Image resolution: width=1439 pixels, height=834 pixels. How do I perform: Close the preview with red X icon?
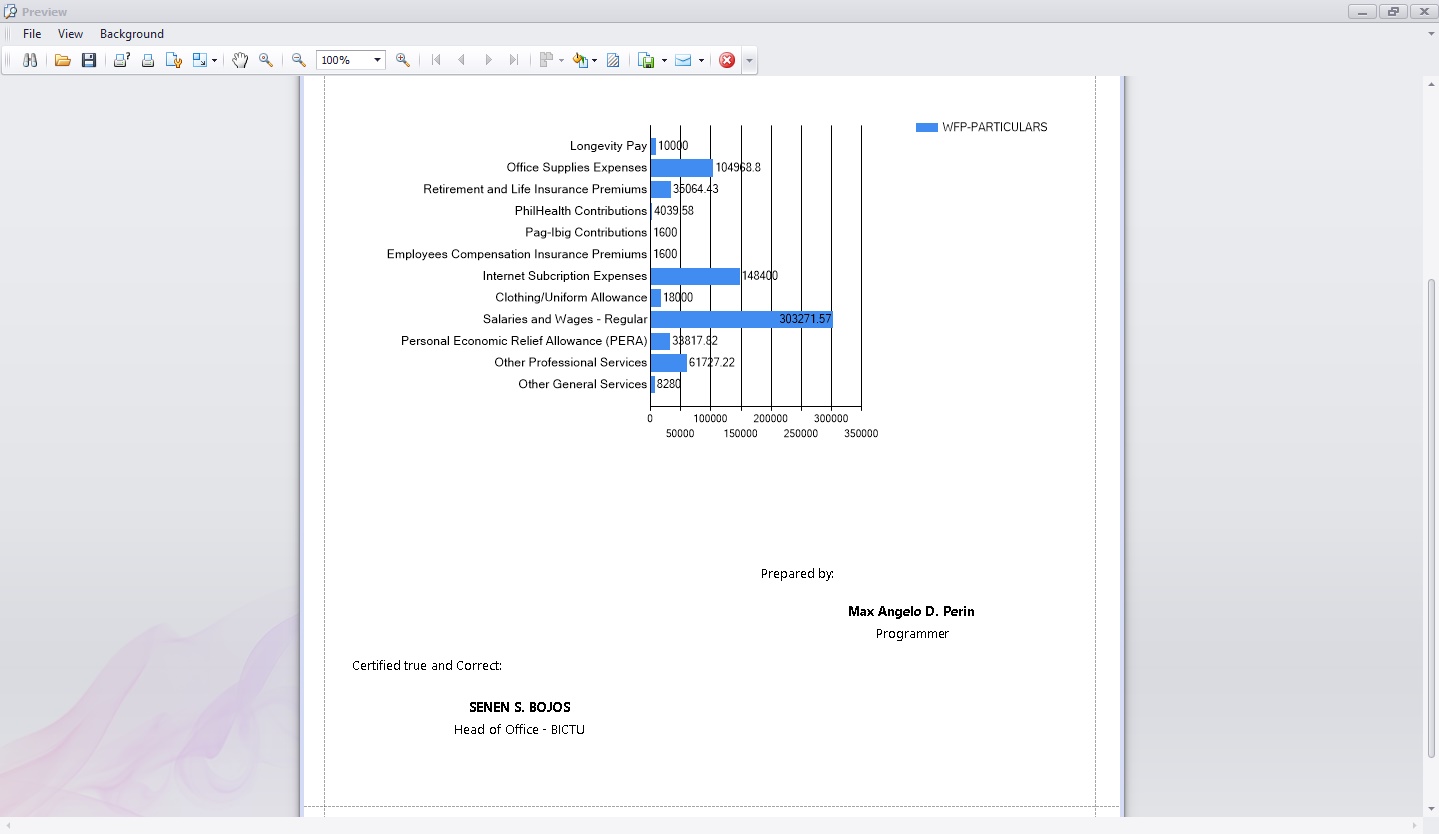tap(727, 60)
